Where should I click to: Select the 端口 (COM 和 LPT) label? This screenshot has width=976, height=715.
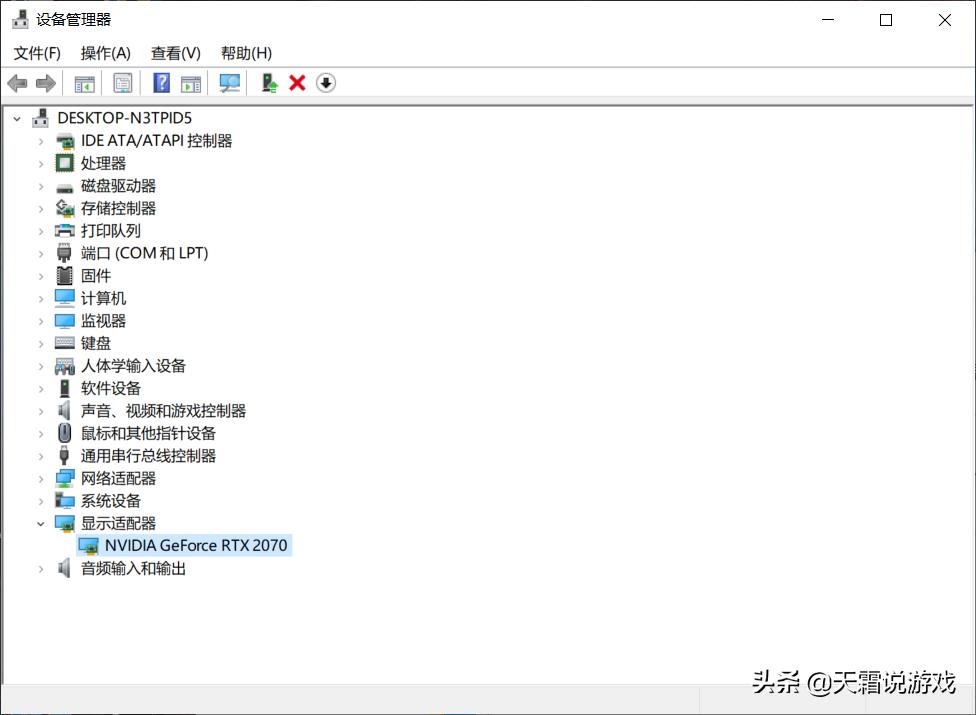click(x=144, y=253)
